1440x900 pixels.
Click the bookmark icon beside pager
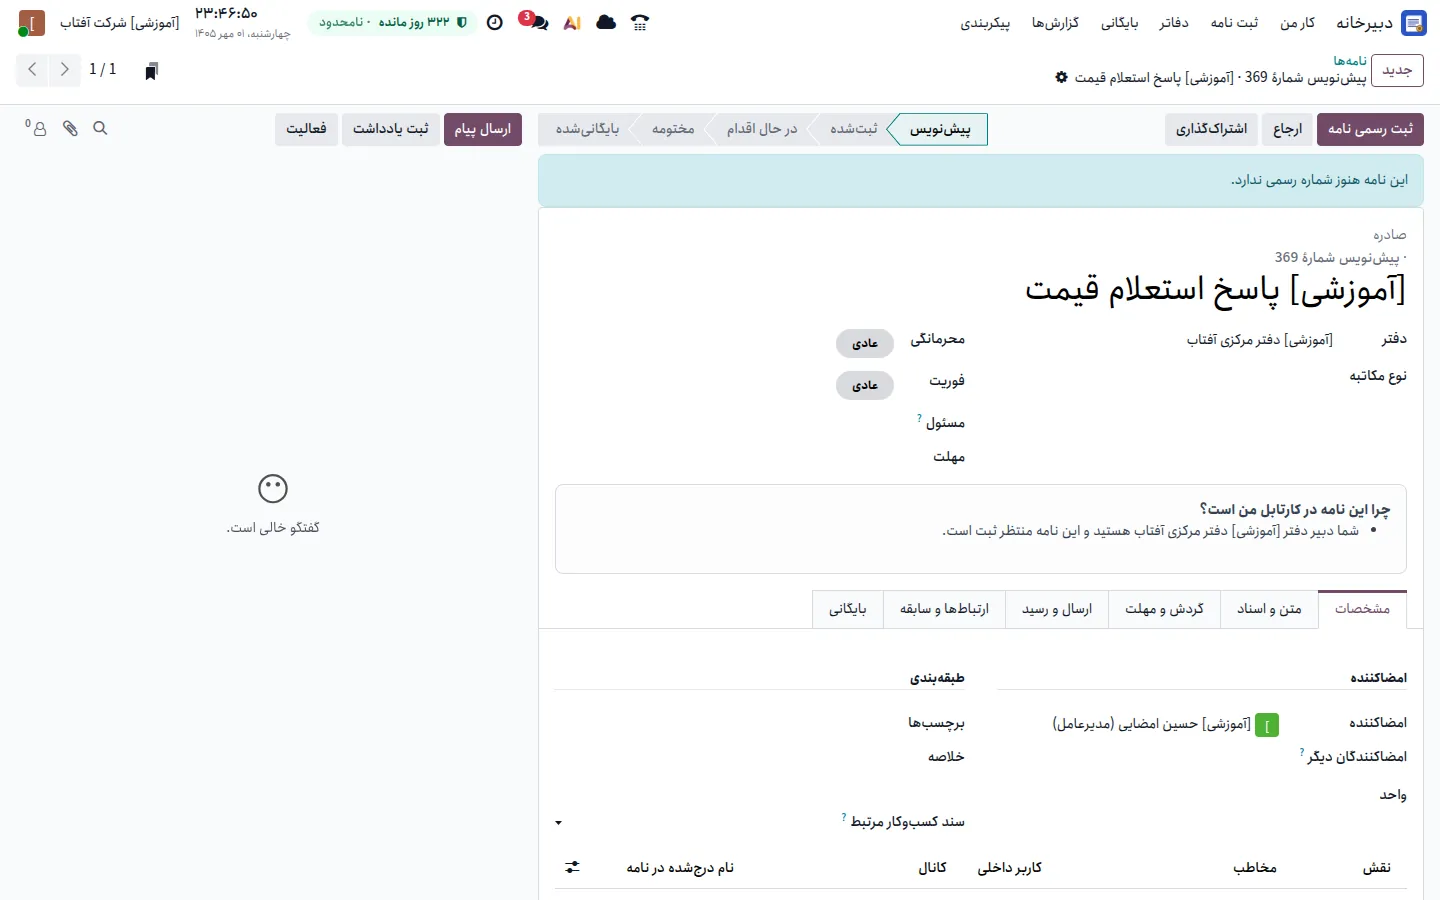(152, 70)
